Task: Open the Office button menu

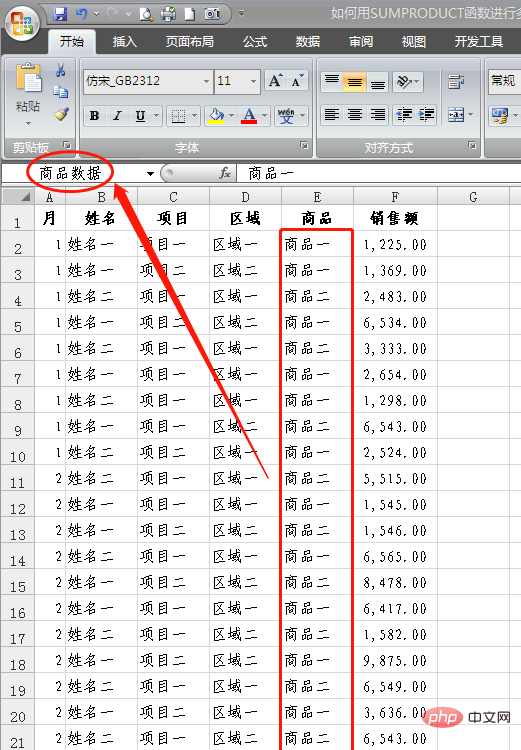Action: click(x=22, y=23)
